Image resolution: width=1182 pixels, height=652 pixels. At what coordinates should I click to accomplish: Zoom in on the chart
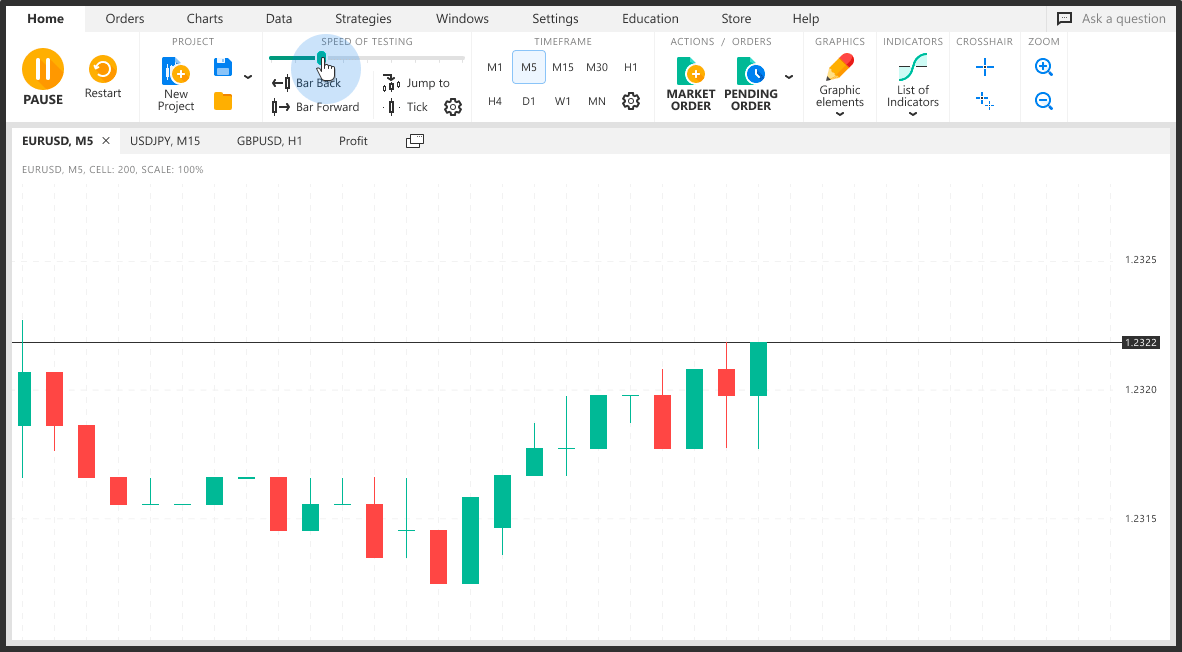coord(1043,67)
